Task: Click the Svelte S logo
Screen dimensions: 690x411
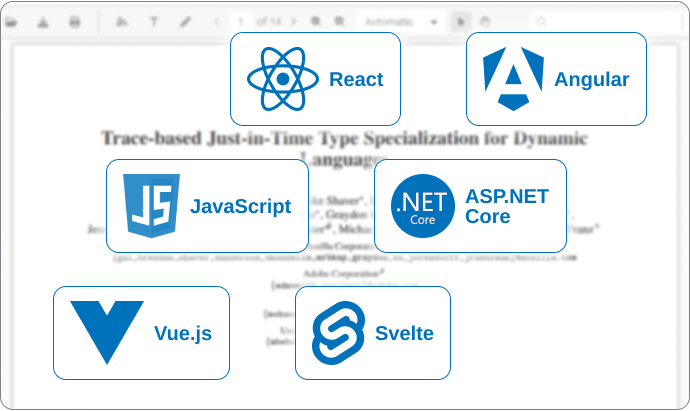Action: point(338,333)
